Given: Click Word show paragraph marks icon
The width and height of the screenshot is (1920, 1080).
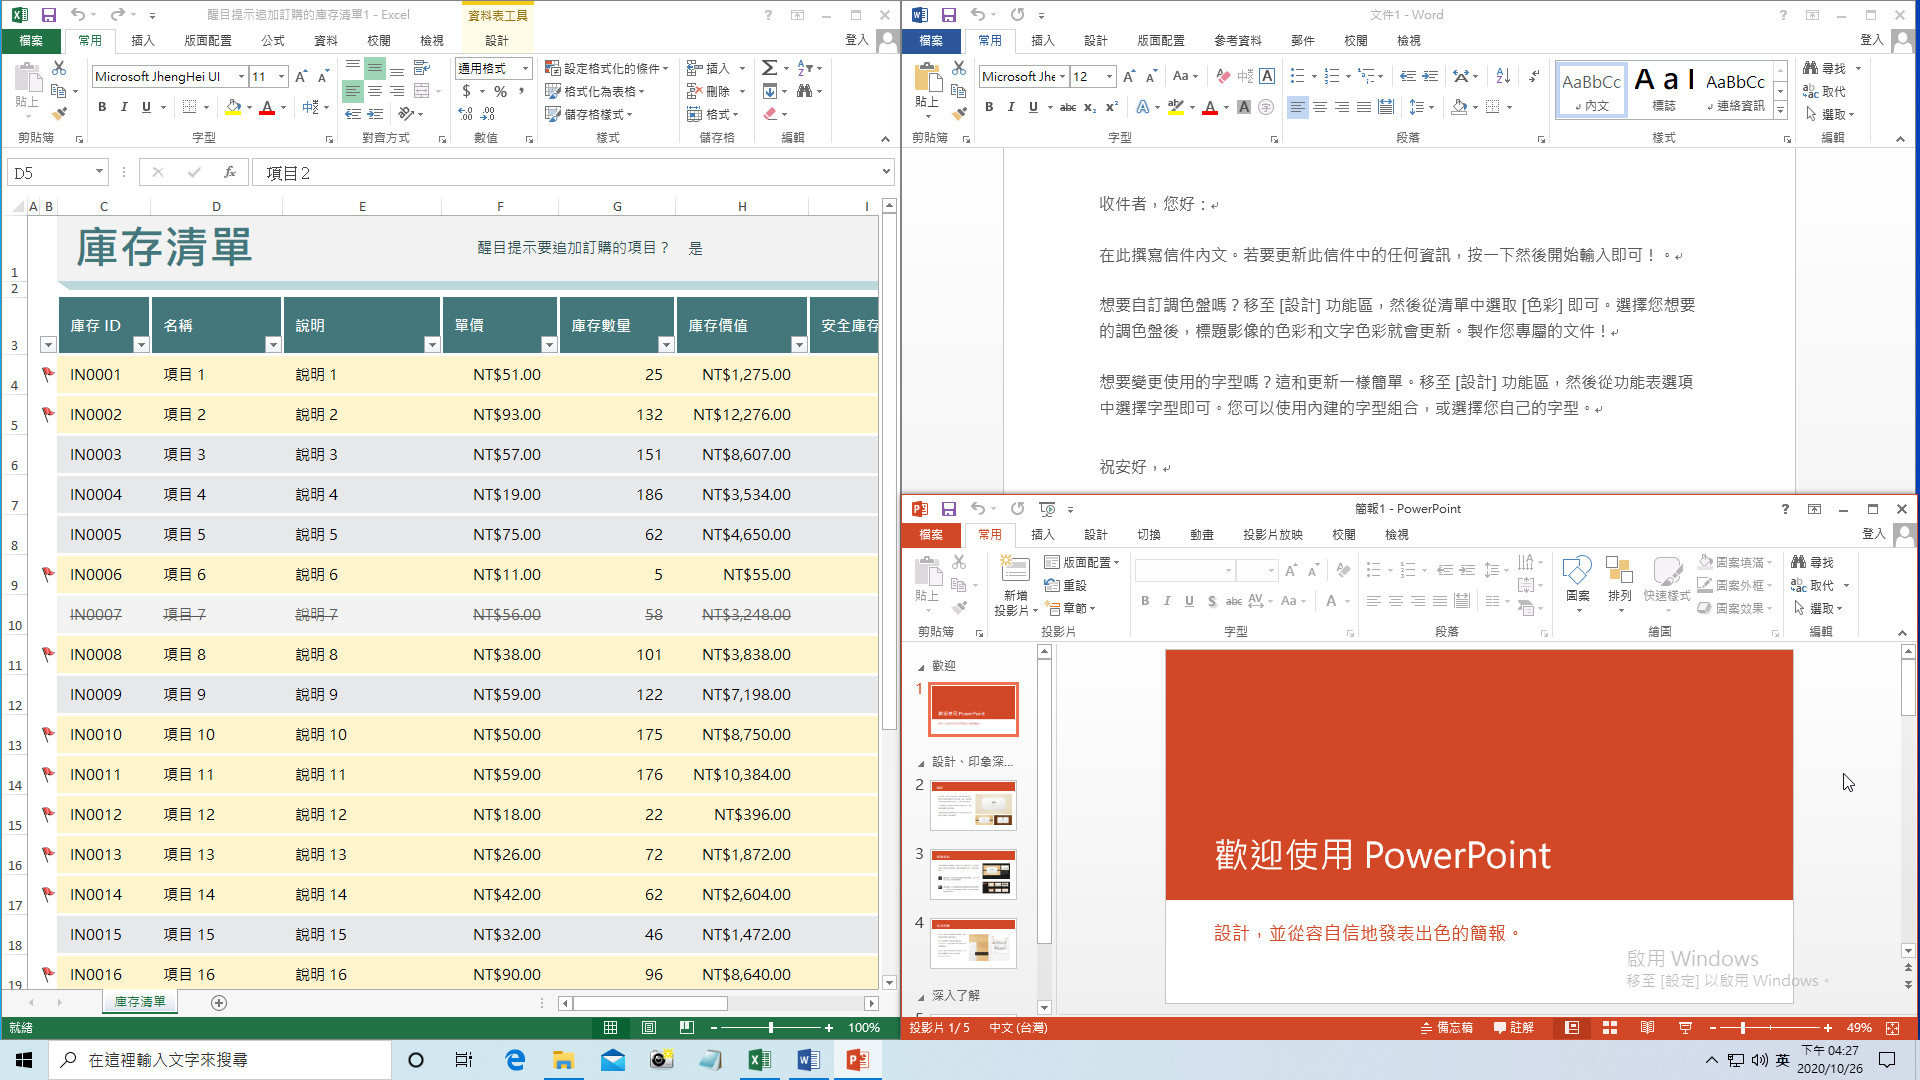Looking at the screenshot, I should click(1534, 76).
